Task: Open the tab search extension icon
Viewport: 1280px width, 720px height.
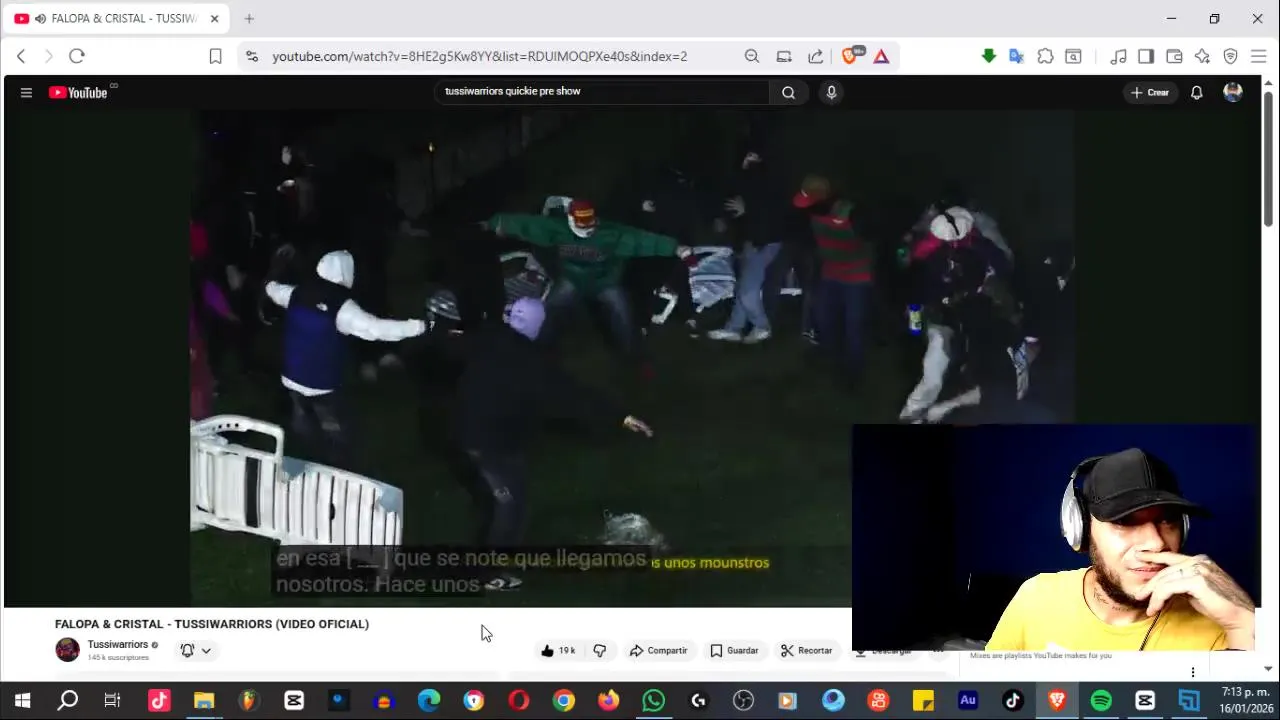Action: tap(1073, 56)
